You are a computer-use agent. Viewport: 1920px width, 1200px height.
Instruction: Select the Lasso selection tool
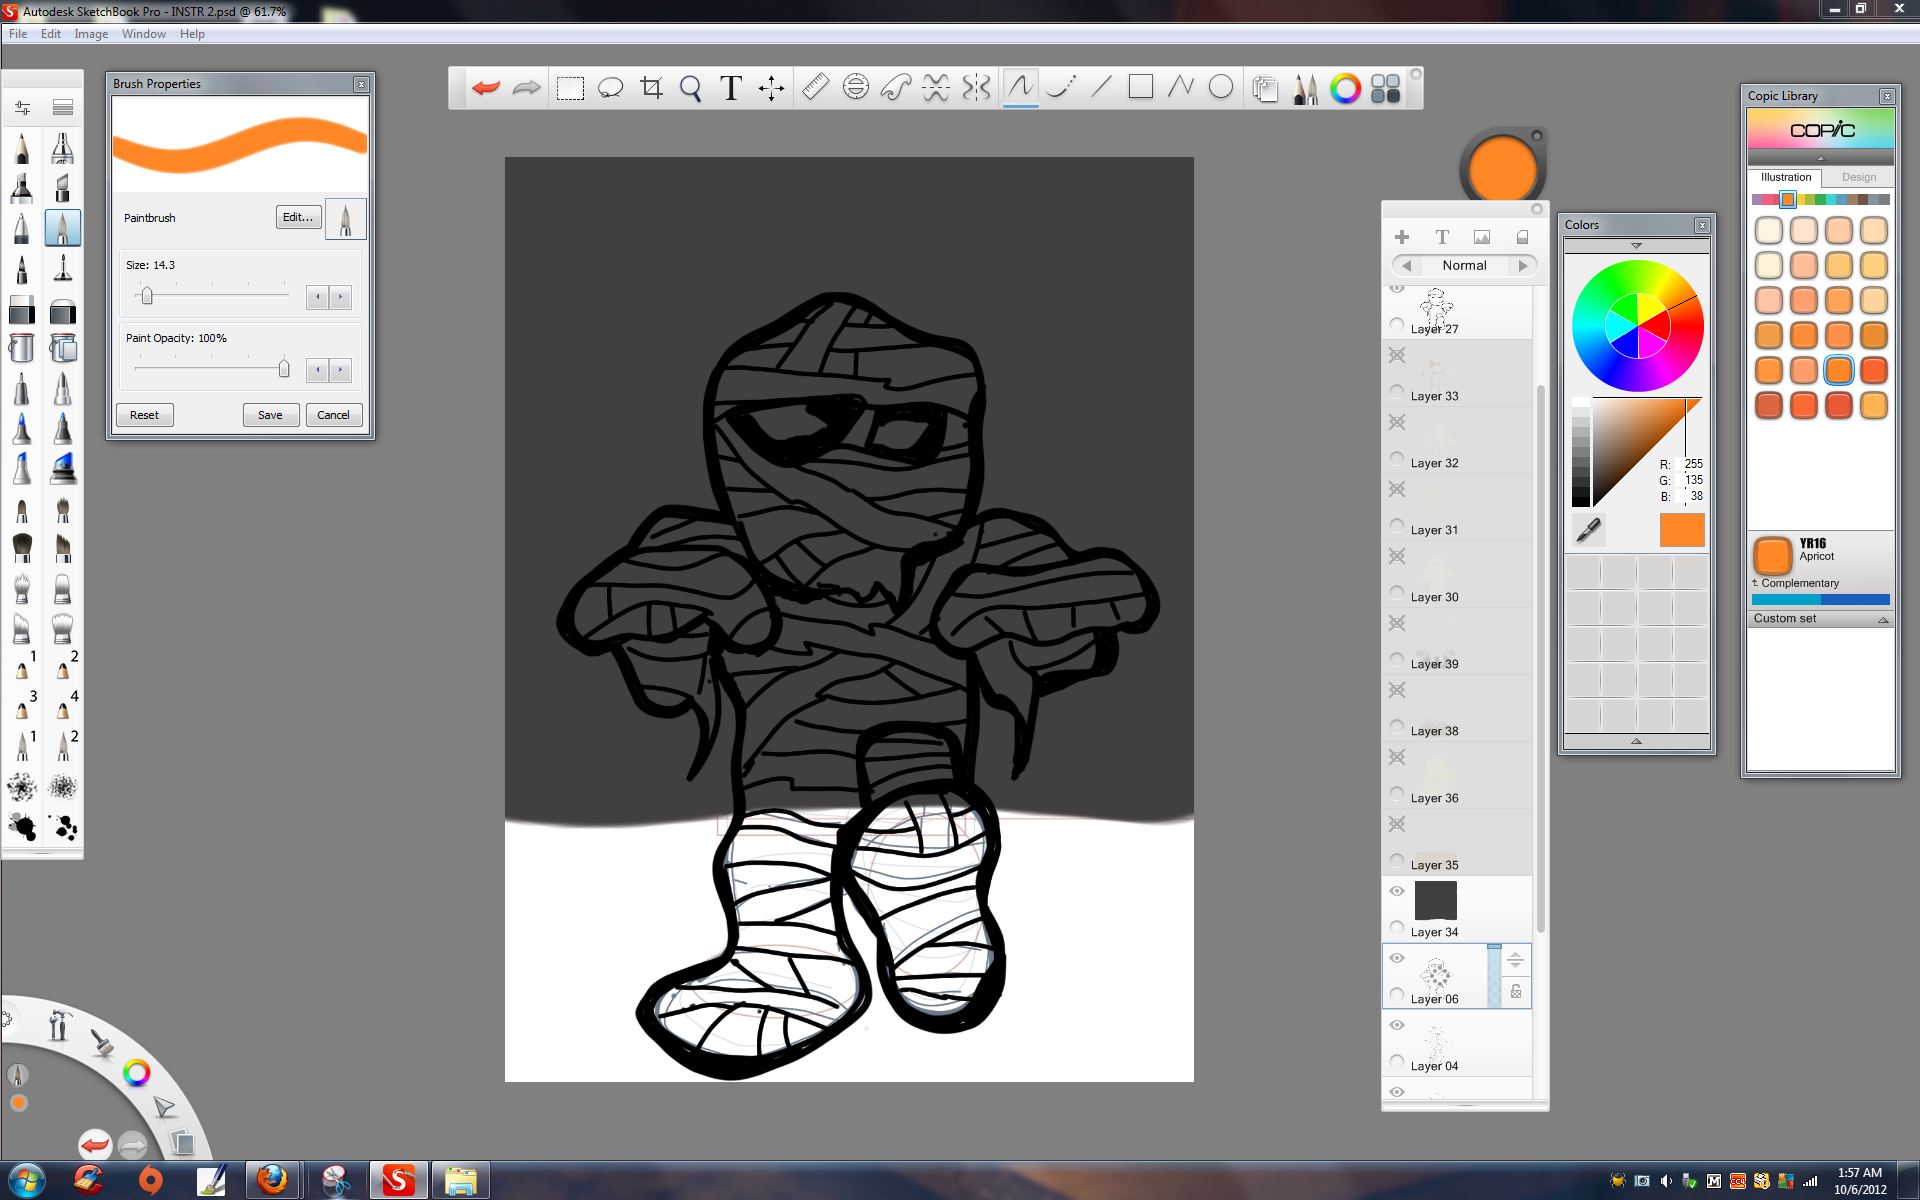pyautogui.click(x=610, y=88)
